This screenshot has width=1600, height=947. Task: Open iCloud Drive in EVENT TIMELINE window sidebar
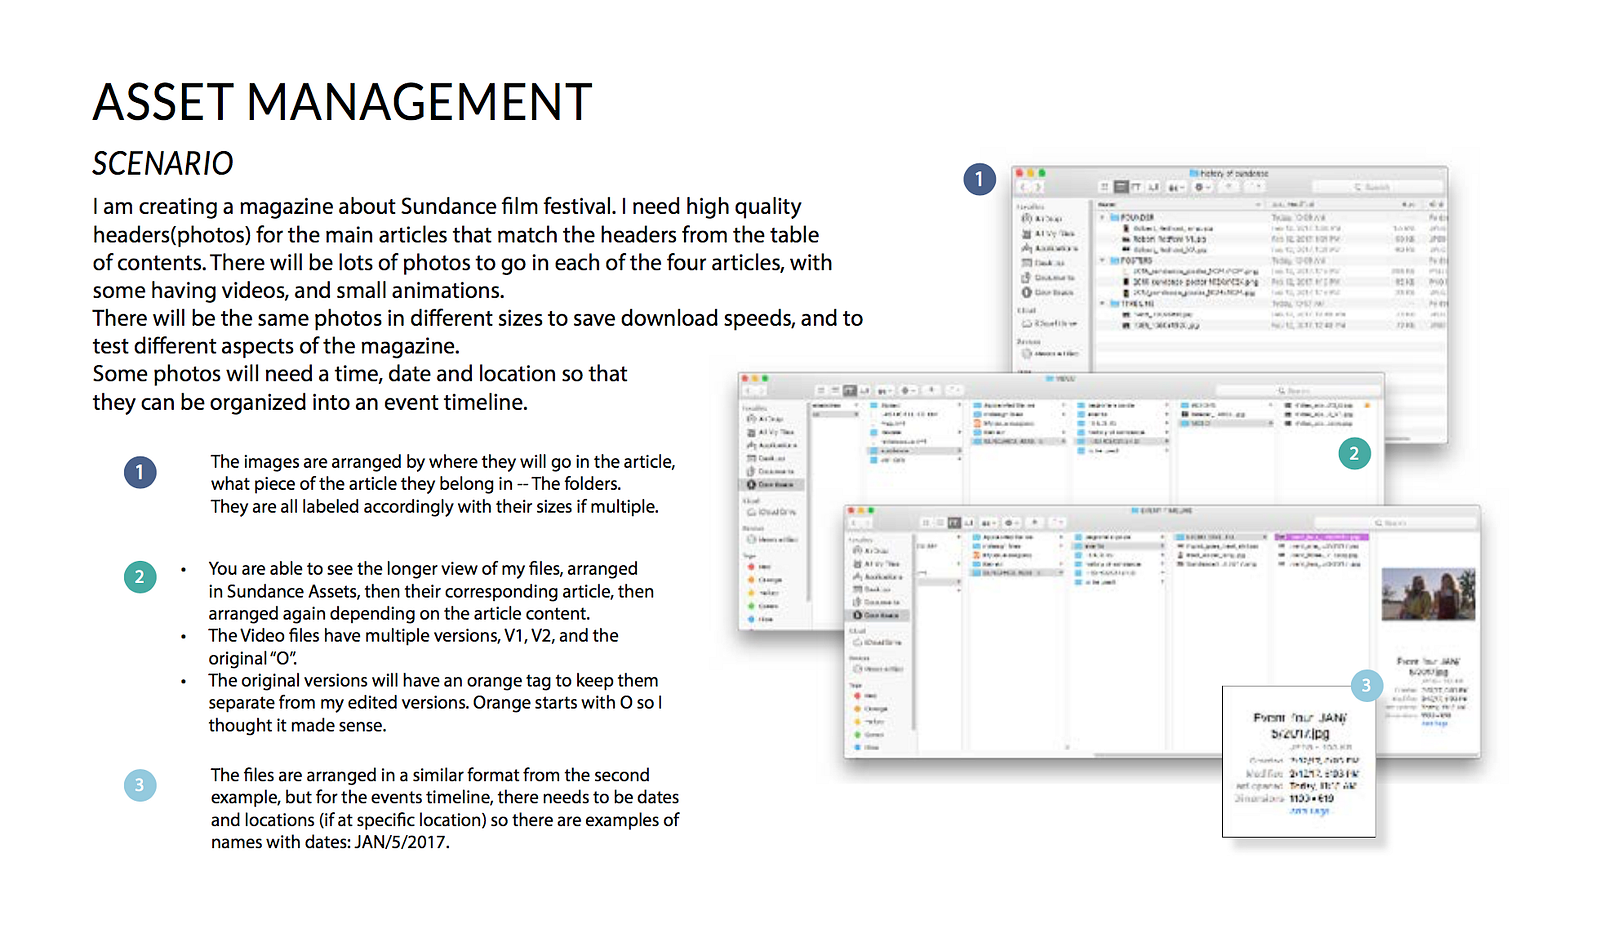pyautogui.click(x=877, y=642)
